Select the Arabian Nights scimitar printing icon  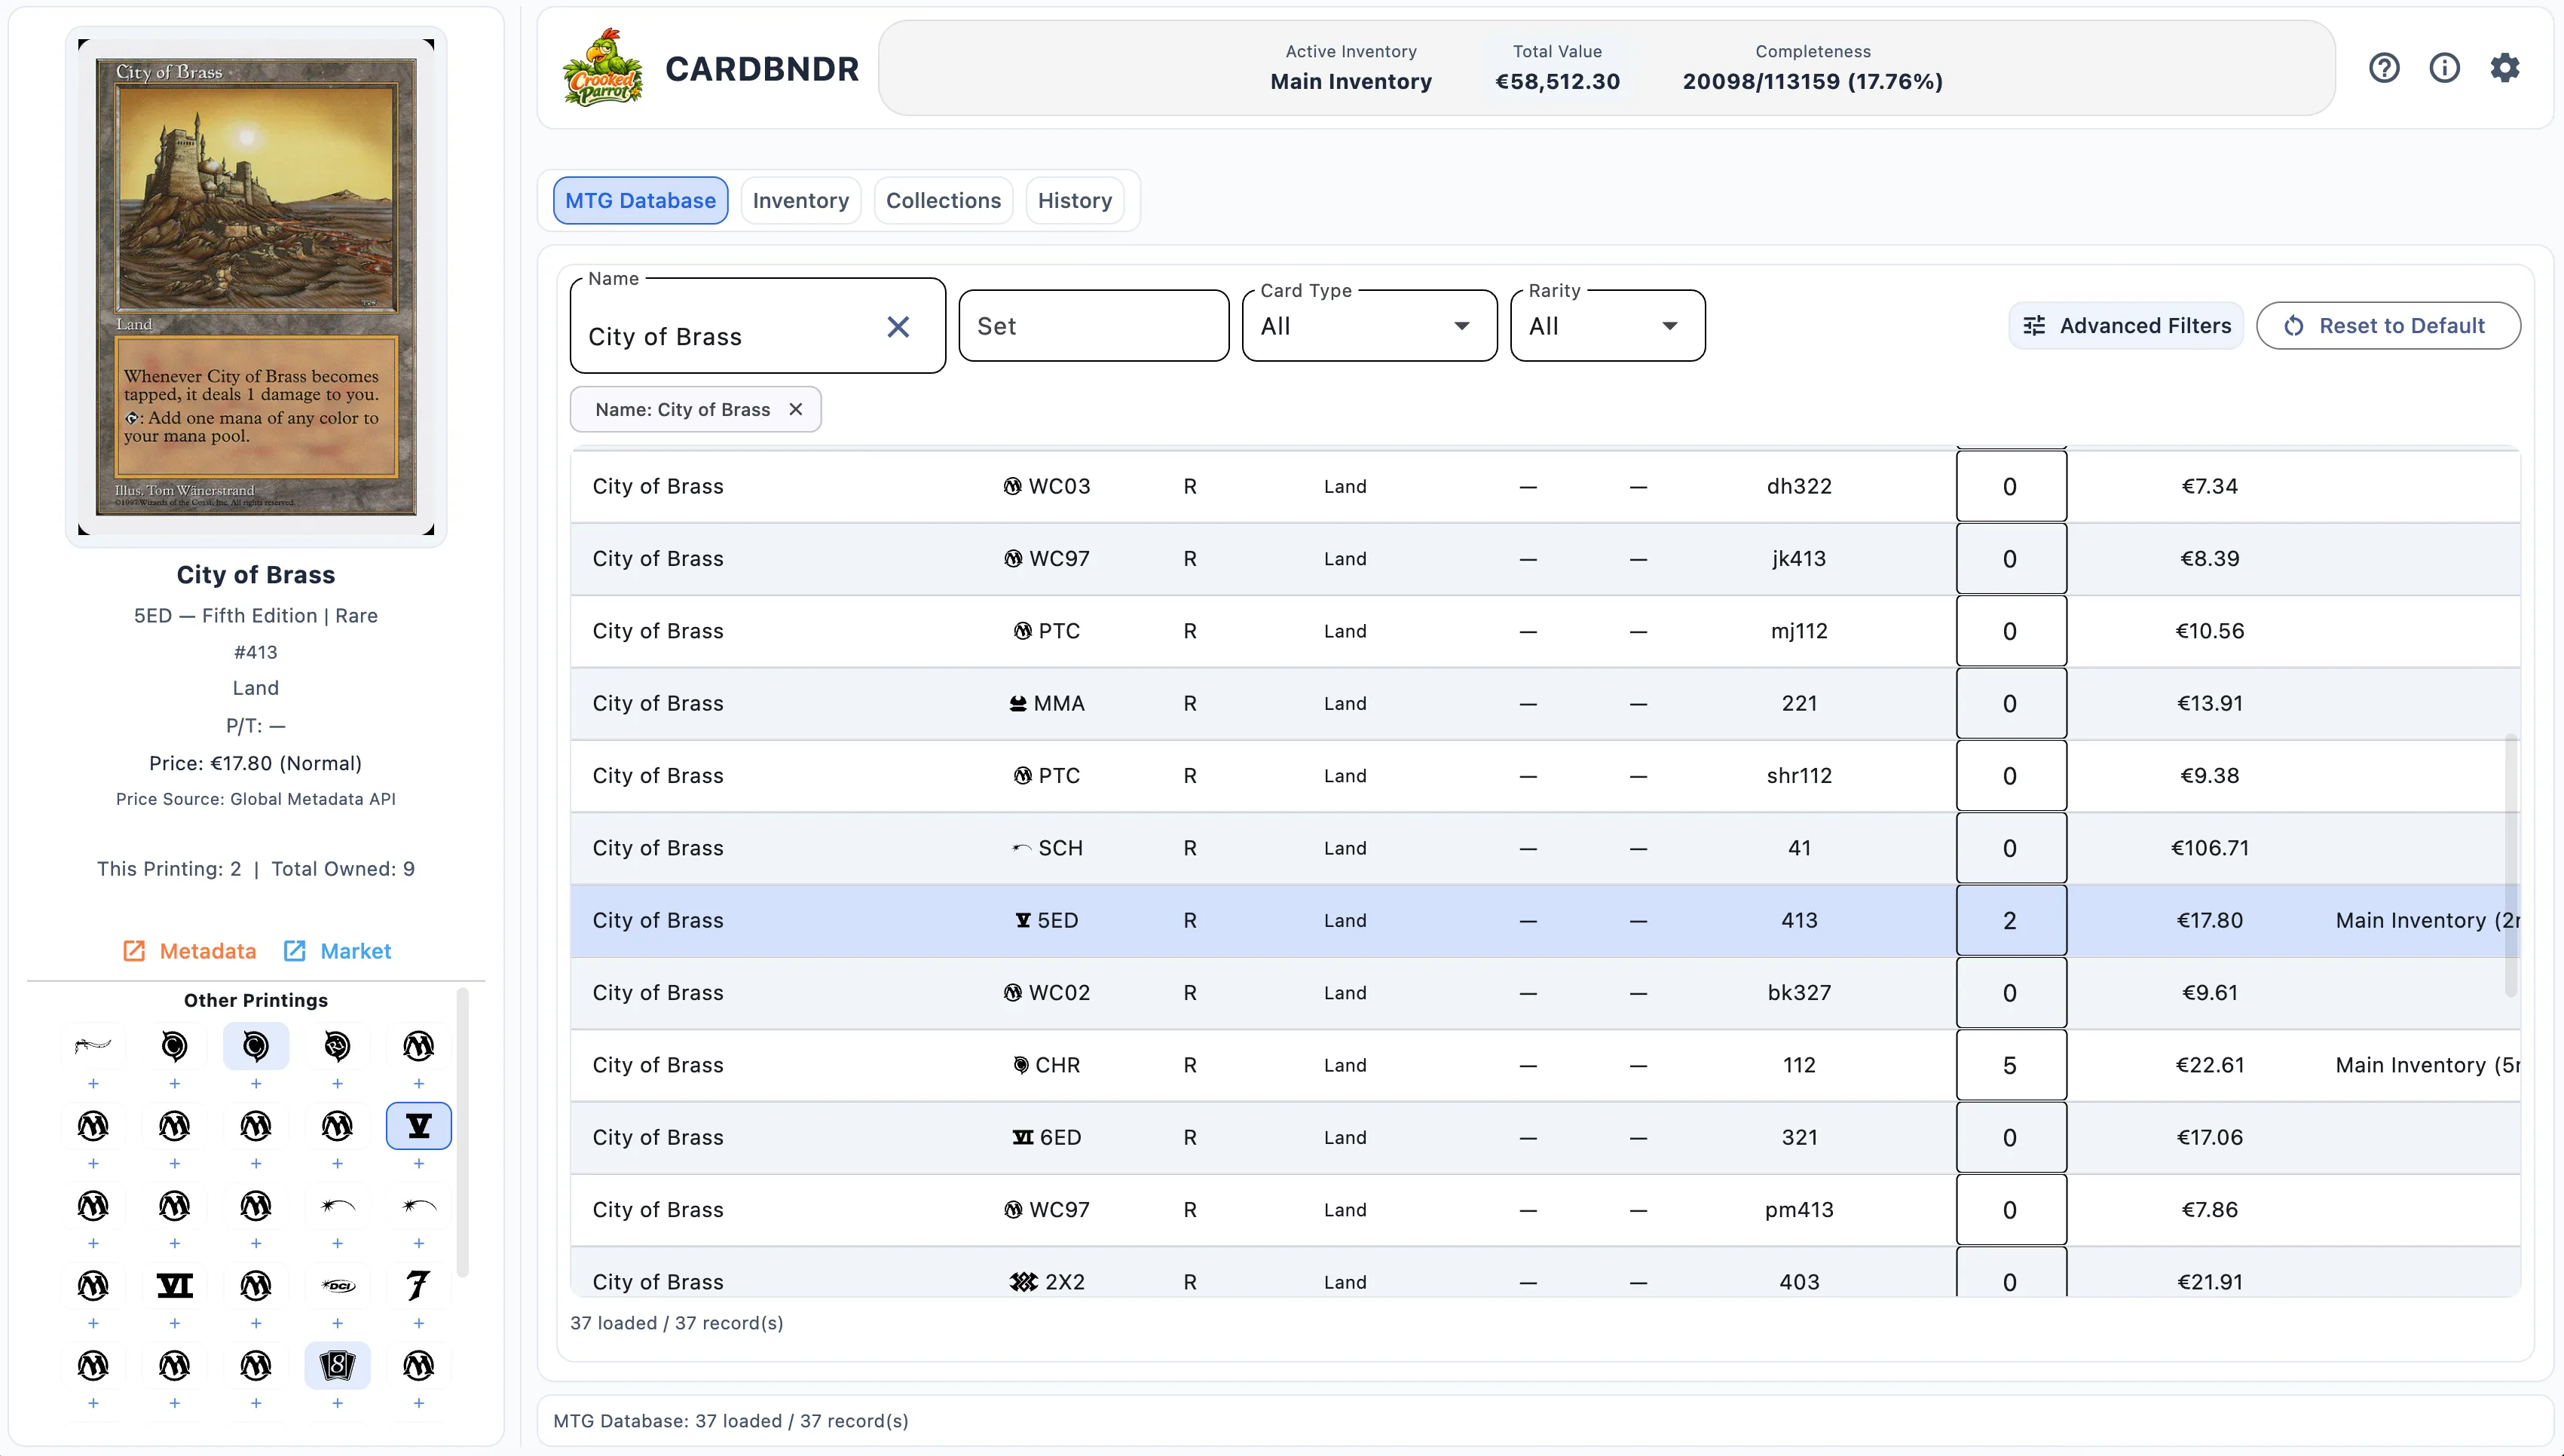click(x=93, y=1046)
